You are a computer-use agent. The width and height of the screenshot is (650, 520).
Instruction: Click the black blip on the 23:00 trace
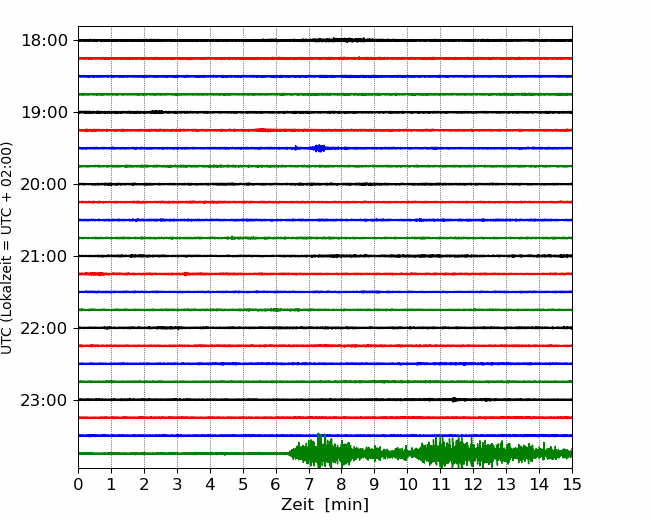pos(454,400)
